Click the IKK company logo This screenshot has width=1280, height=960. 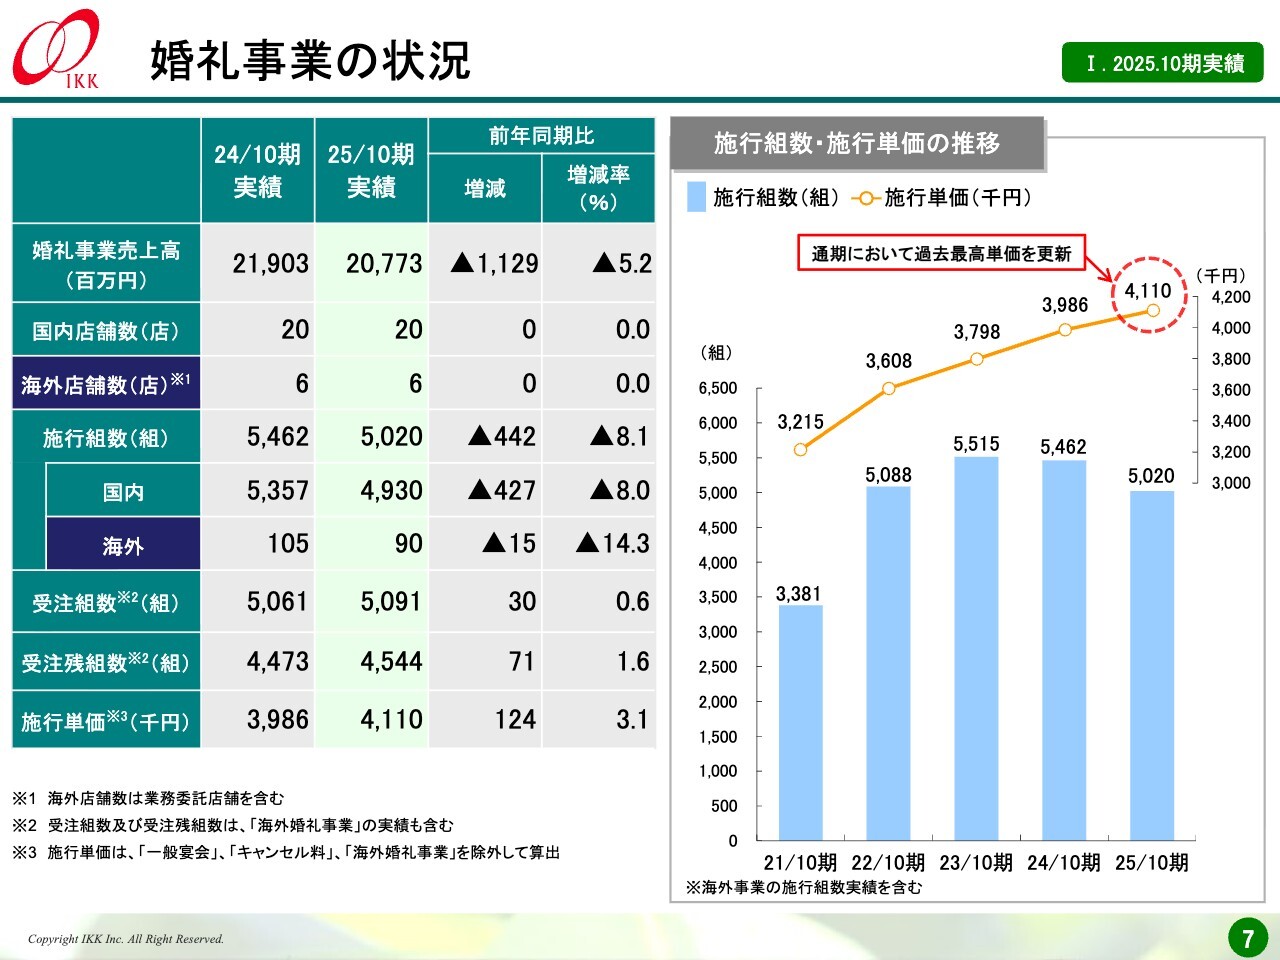[56, 48]
